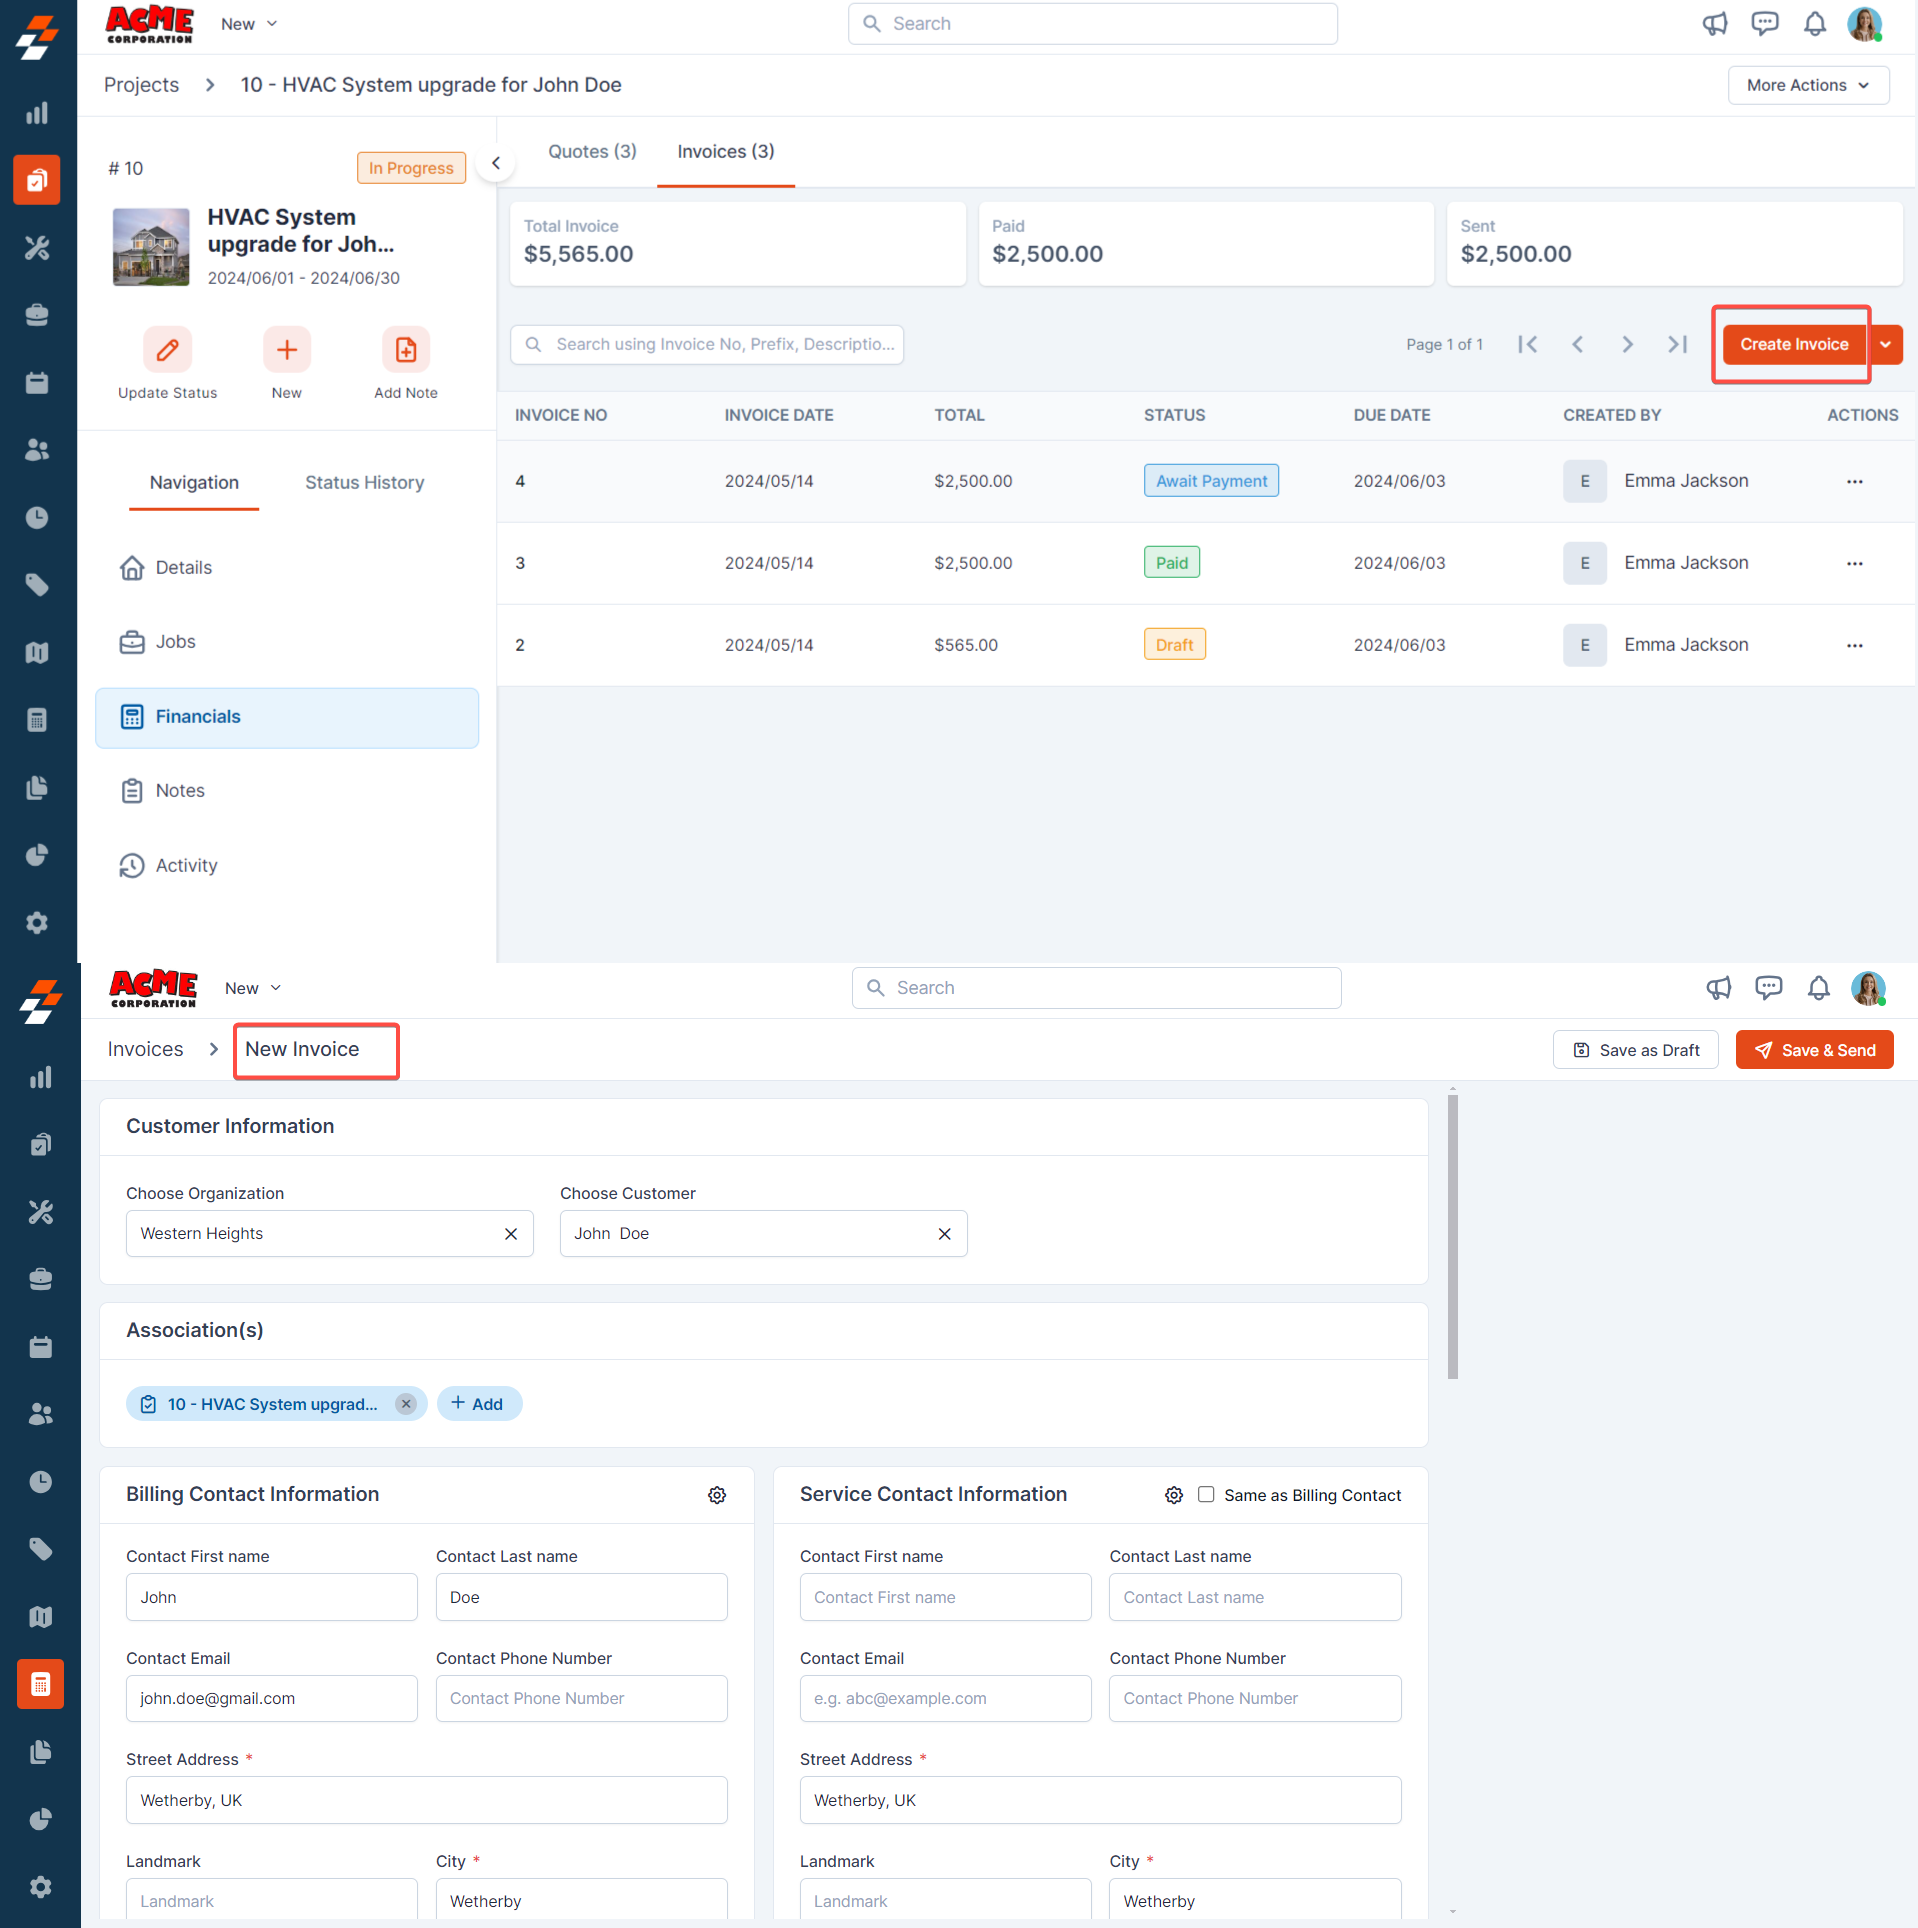Click the Save as Draft button
1918x1928 pixels.
click(x=1635, y=1049)
